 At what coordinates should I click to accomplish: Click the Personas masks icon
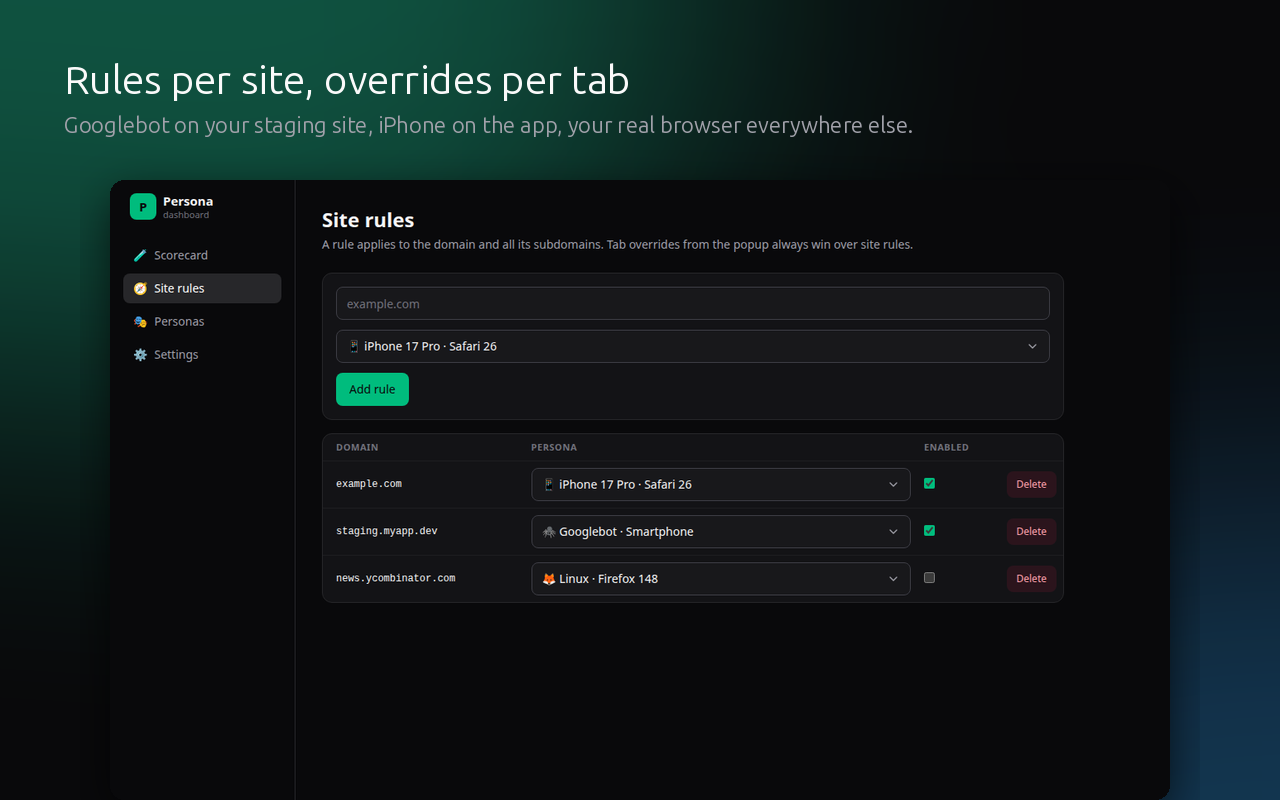(140, 321)
